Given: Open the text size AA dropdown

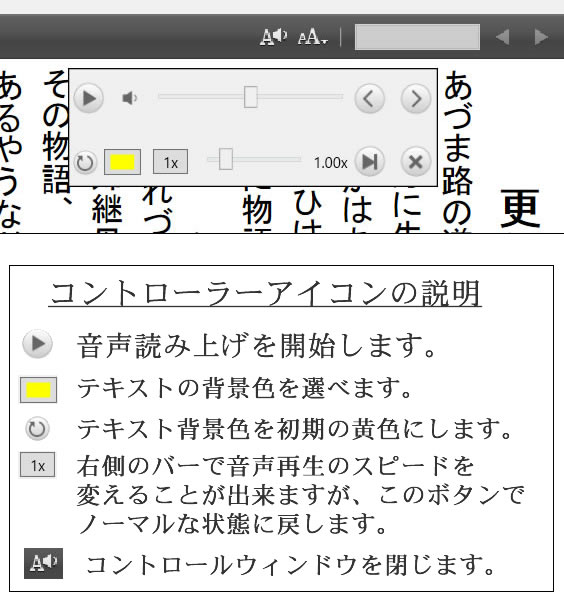Looking at the screenshot, I should point(313,37).
